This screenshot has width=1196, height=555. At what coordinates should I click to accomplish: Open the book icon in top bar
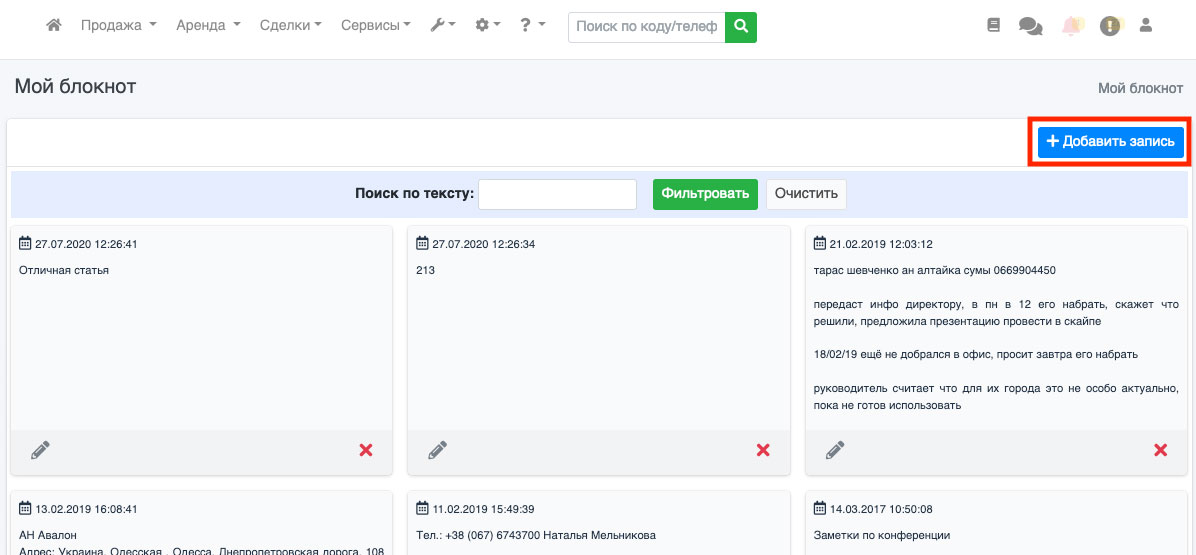pos(993,27)
